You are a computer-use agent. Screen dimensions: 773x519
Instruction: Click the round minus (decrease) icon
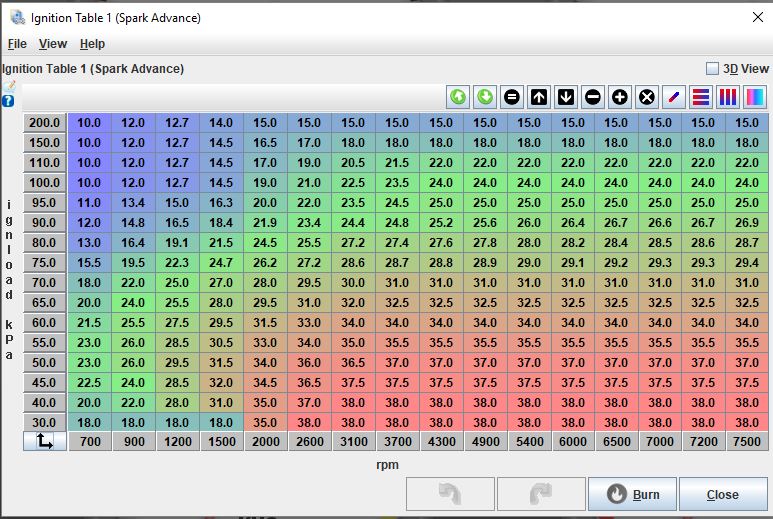click(593, 97)
